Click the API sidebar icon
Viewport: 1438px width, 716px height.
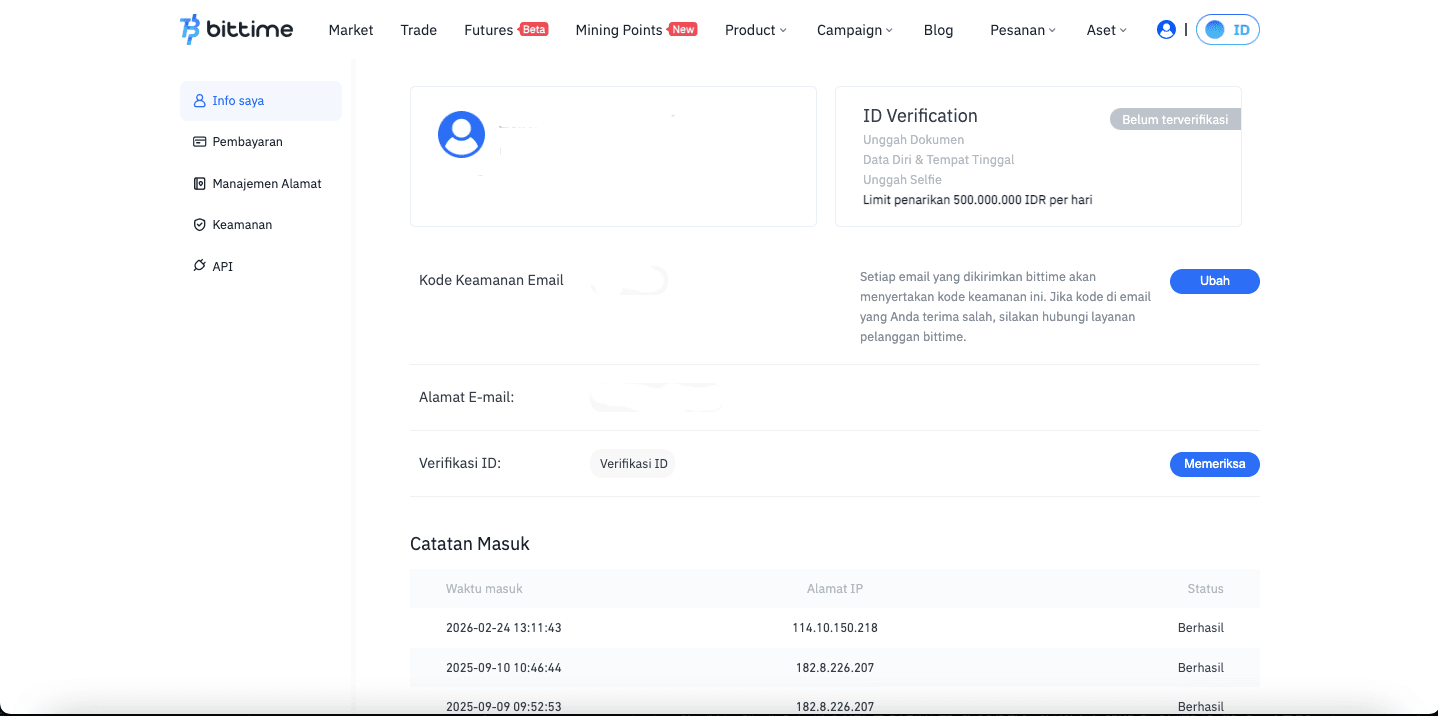pos(199,266)
